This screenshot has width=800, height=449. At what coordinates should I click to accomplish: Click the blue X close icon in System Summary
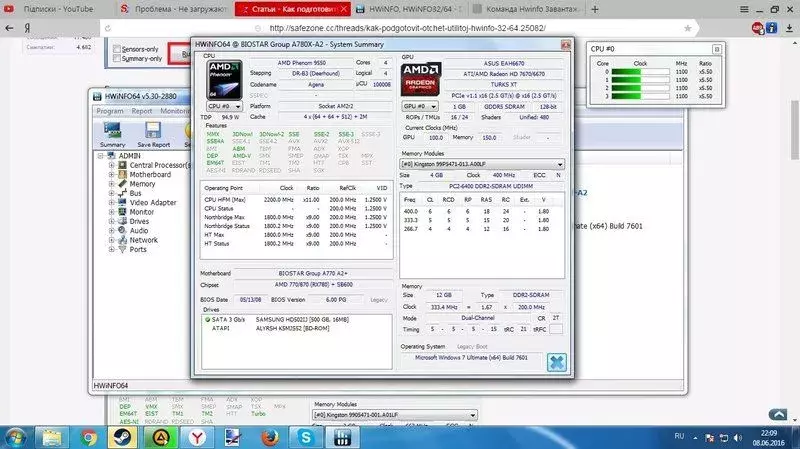(557, 363)
